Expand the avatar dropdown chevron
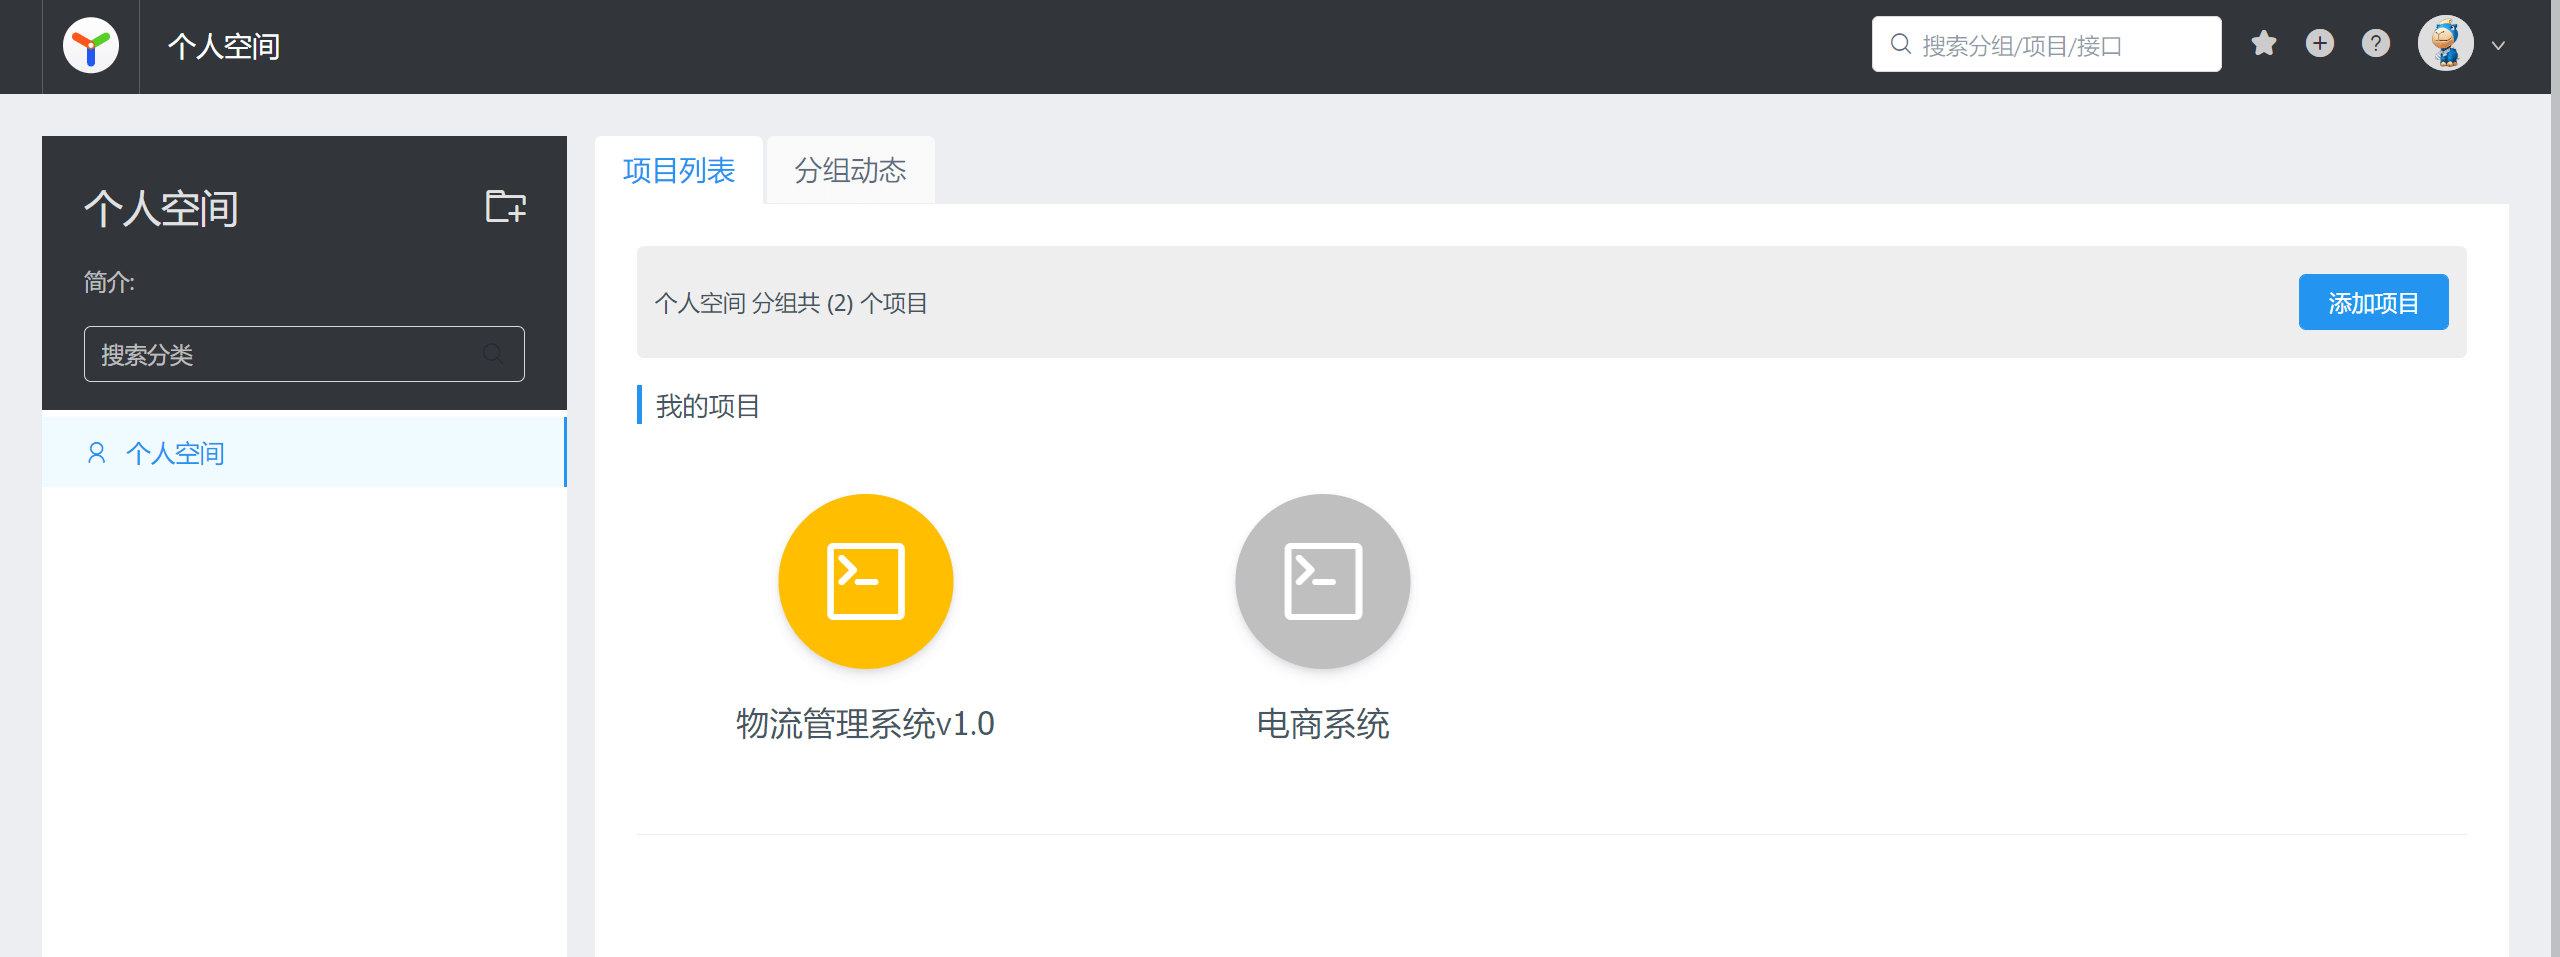The width and height of the screenshot is (2560, 957). point(2500,45)
